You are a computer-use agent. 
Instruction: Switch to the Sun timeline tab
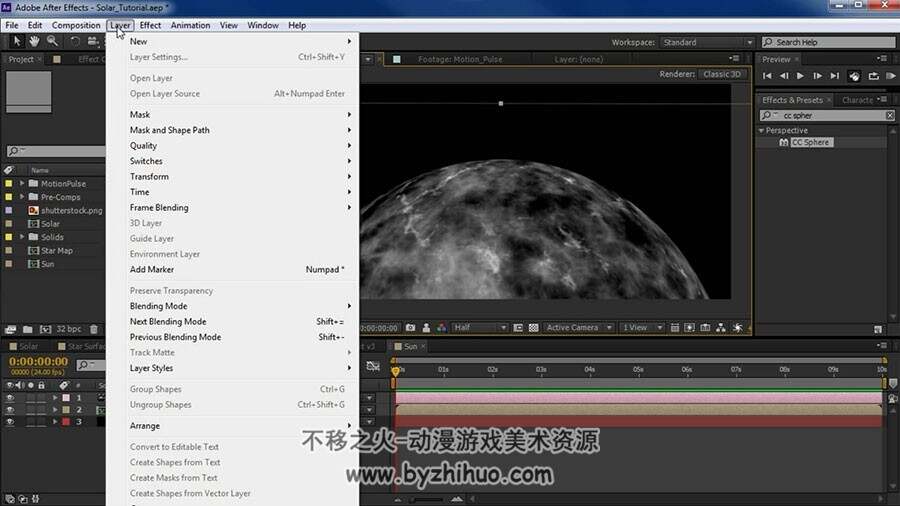click(x=410, y=347)
